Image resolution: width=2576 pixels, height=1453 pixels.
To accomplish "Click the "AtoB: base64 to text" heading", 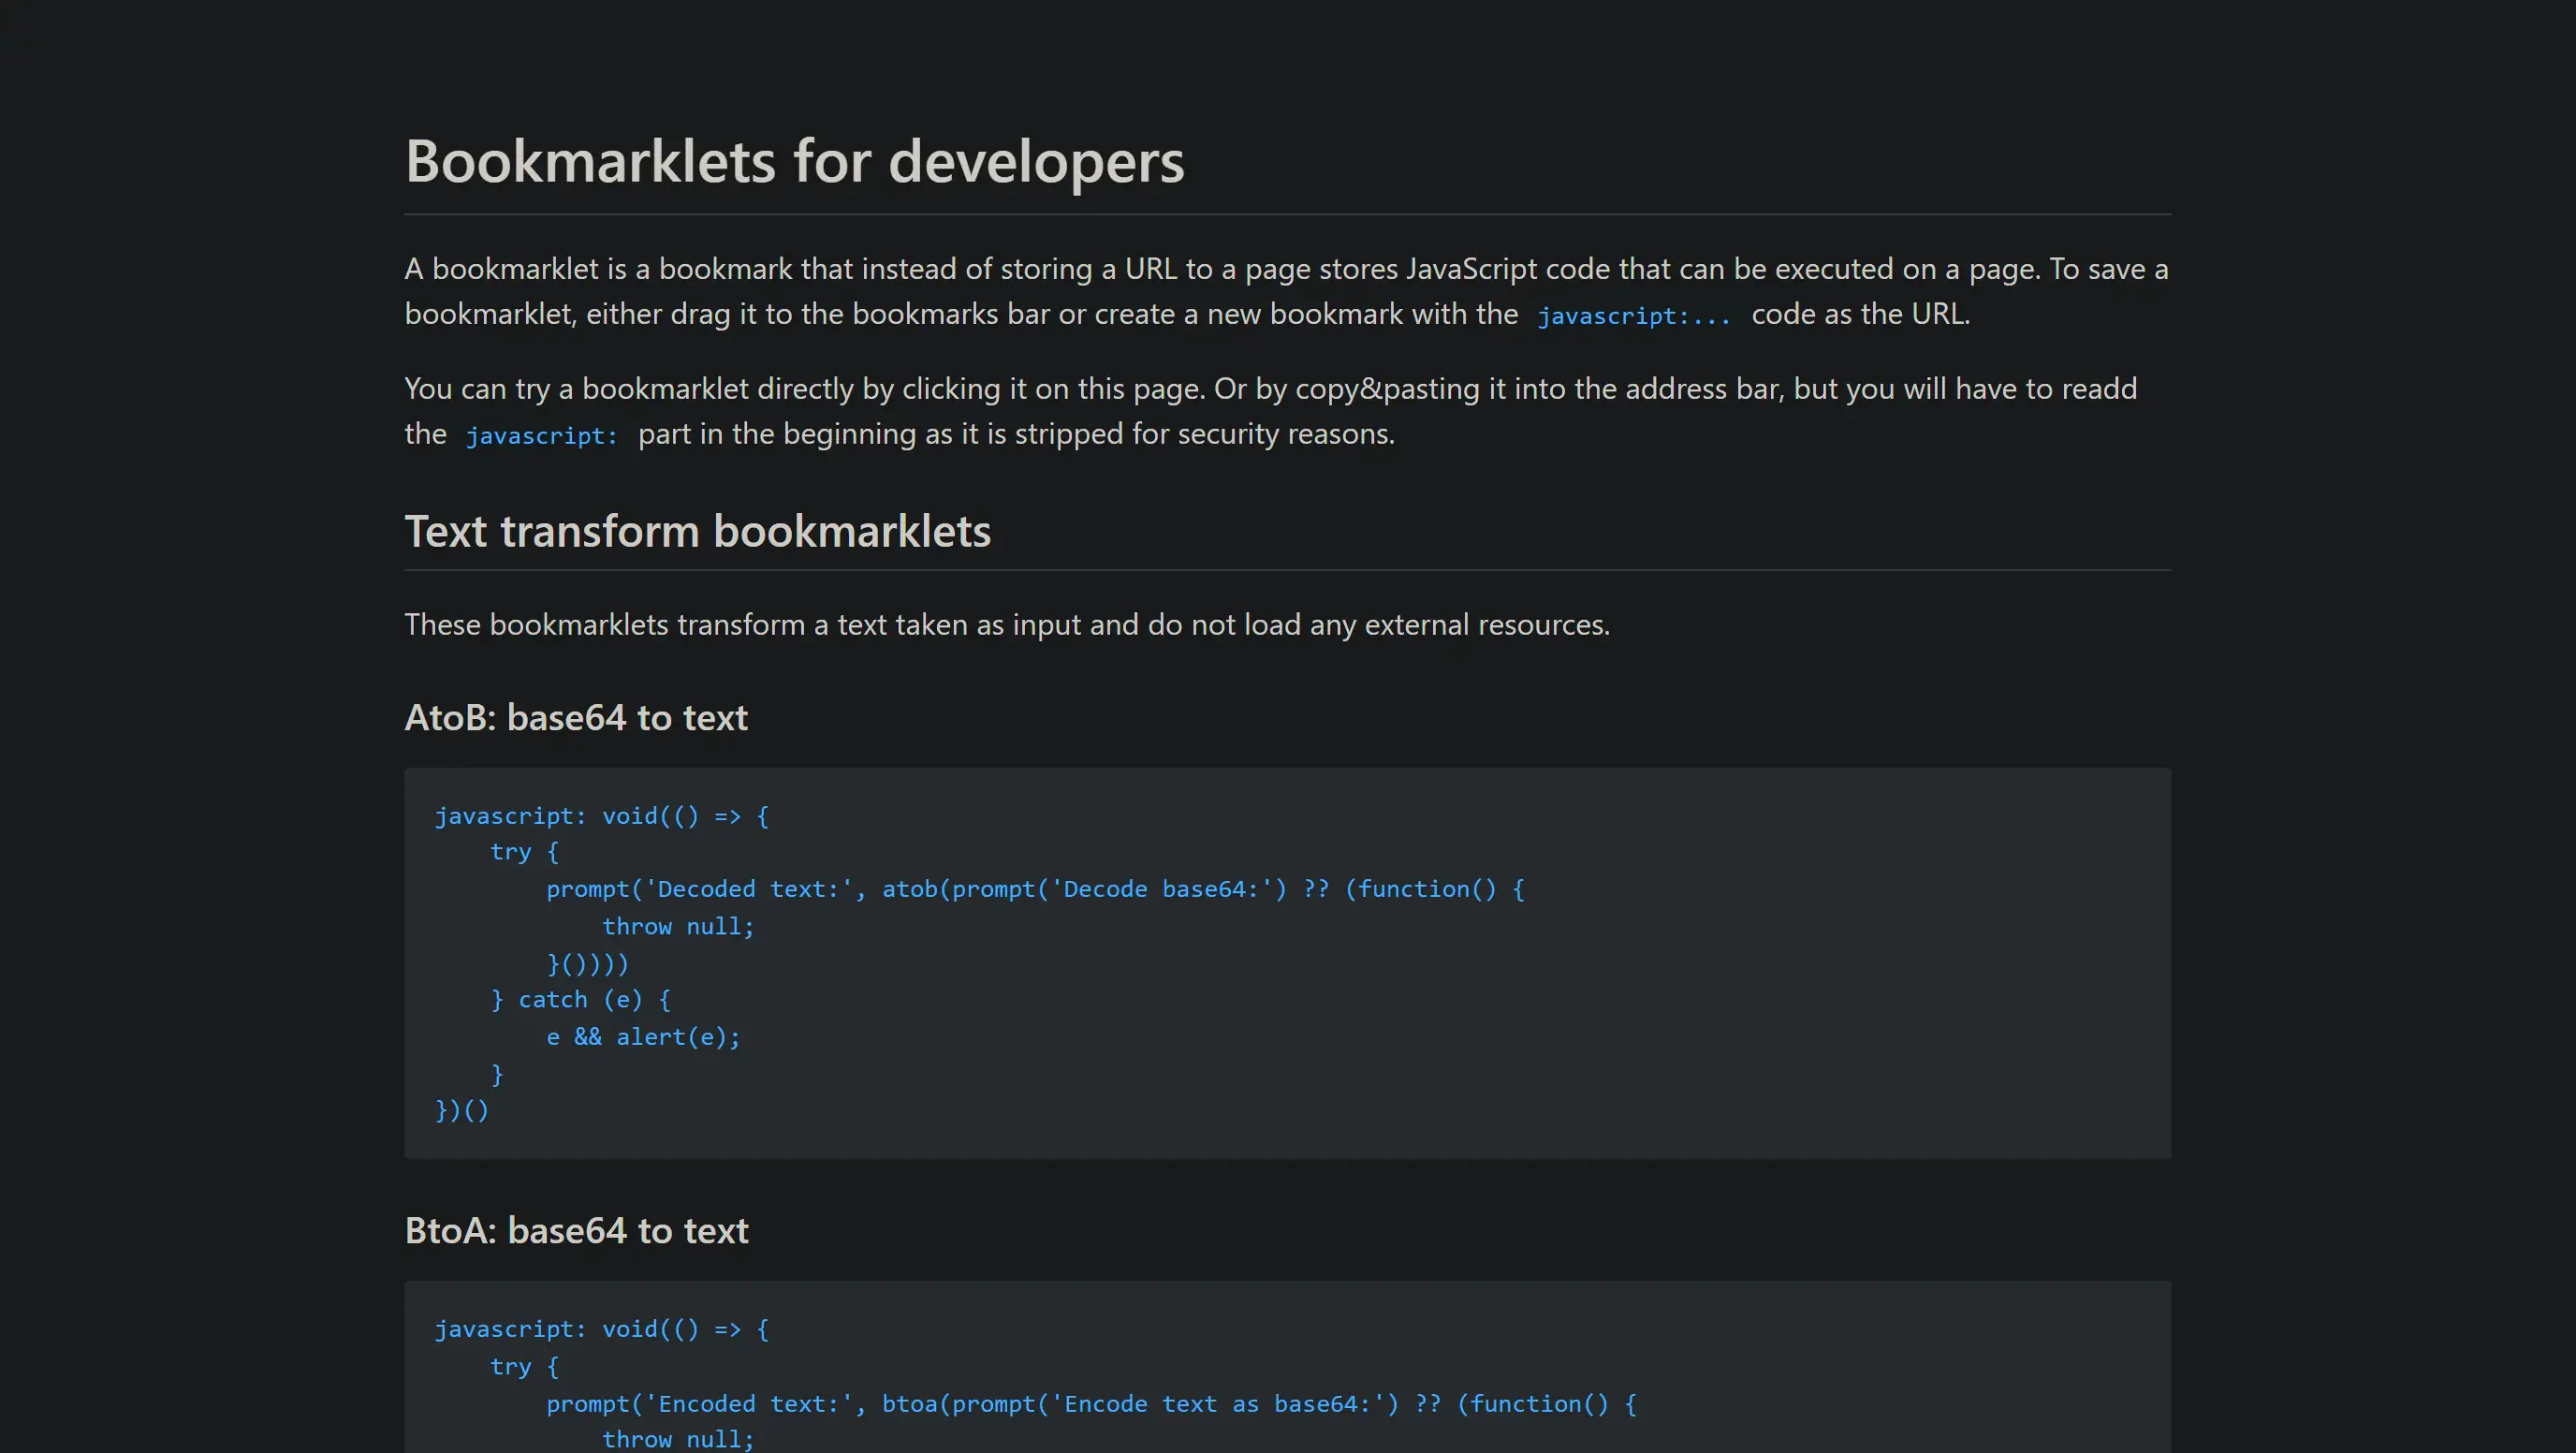I will point(576,718).
